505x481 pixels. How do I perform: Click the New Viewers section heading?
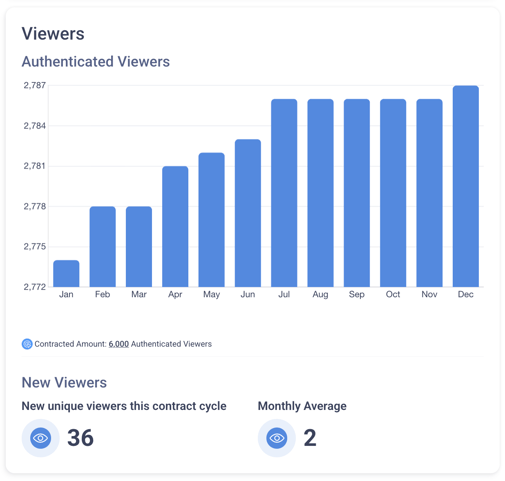click(64, 382)
